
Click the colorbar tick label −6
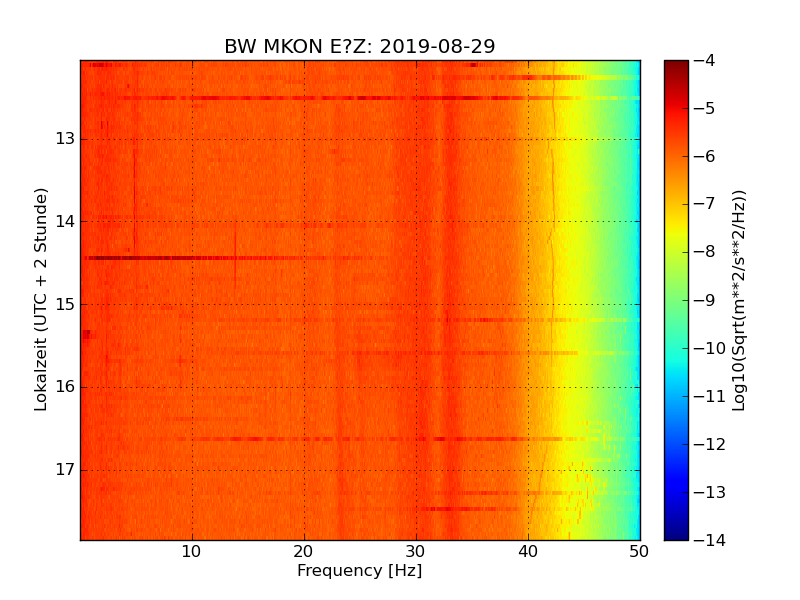[x=705, y=156]
